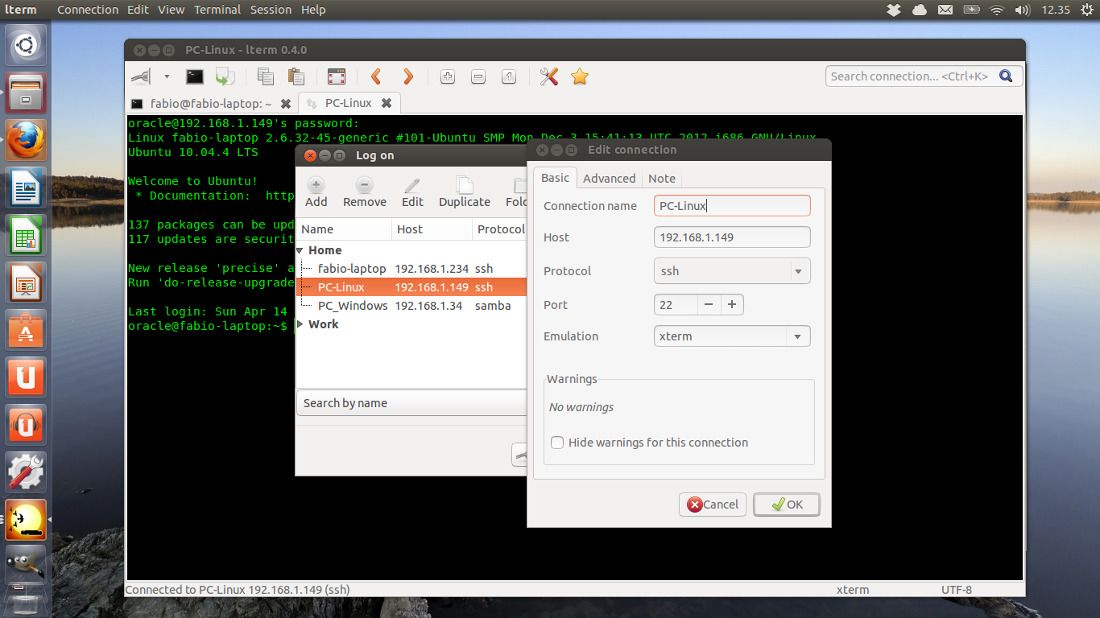This screenshot has width=1100, height=618.
Task: Enable Hide warnings for this connection
Action: (x=558, y=442)
